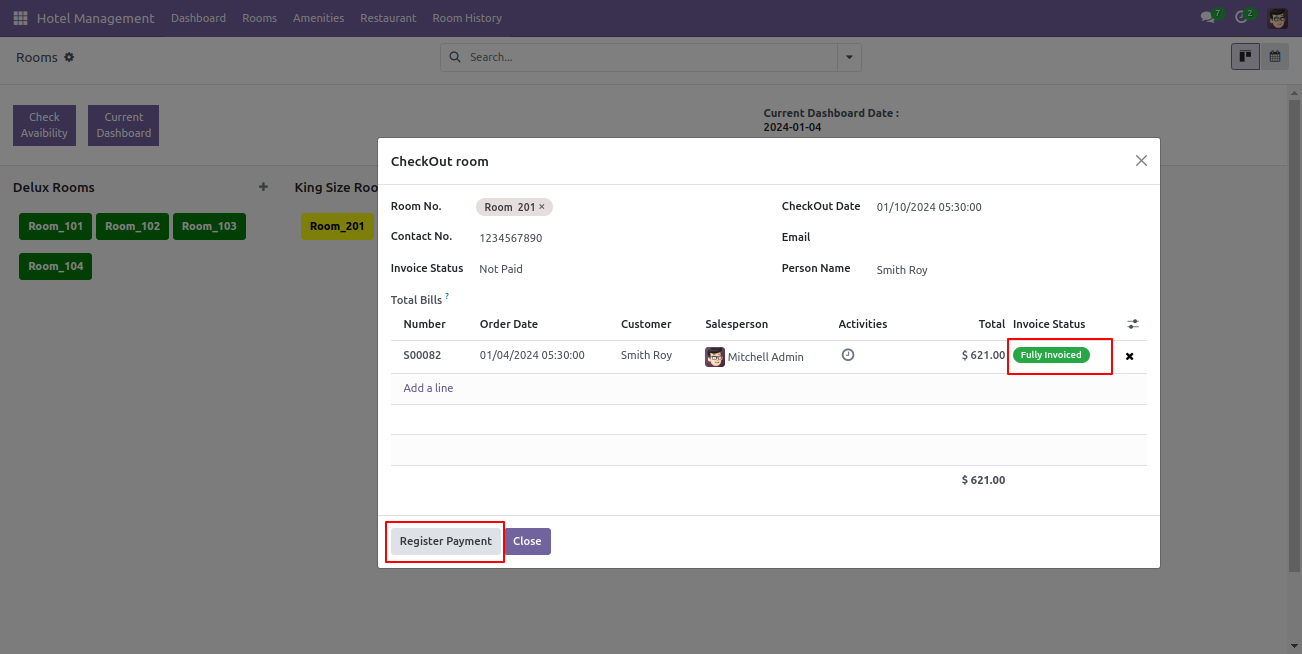Delete the S00082 bill line
Viewport: 1302px width, 654px height.
pos(1130,356)
